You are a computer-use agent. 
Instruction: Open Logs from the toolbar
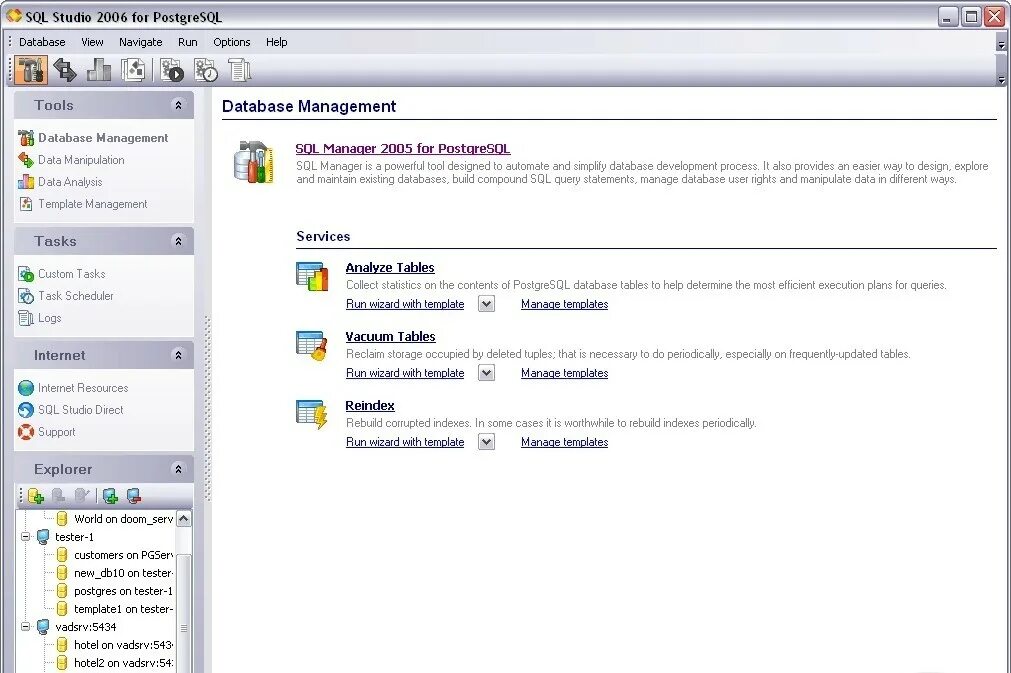239,70
